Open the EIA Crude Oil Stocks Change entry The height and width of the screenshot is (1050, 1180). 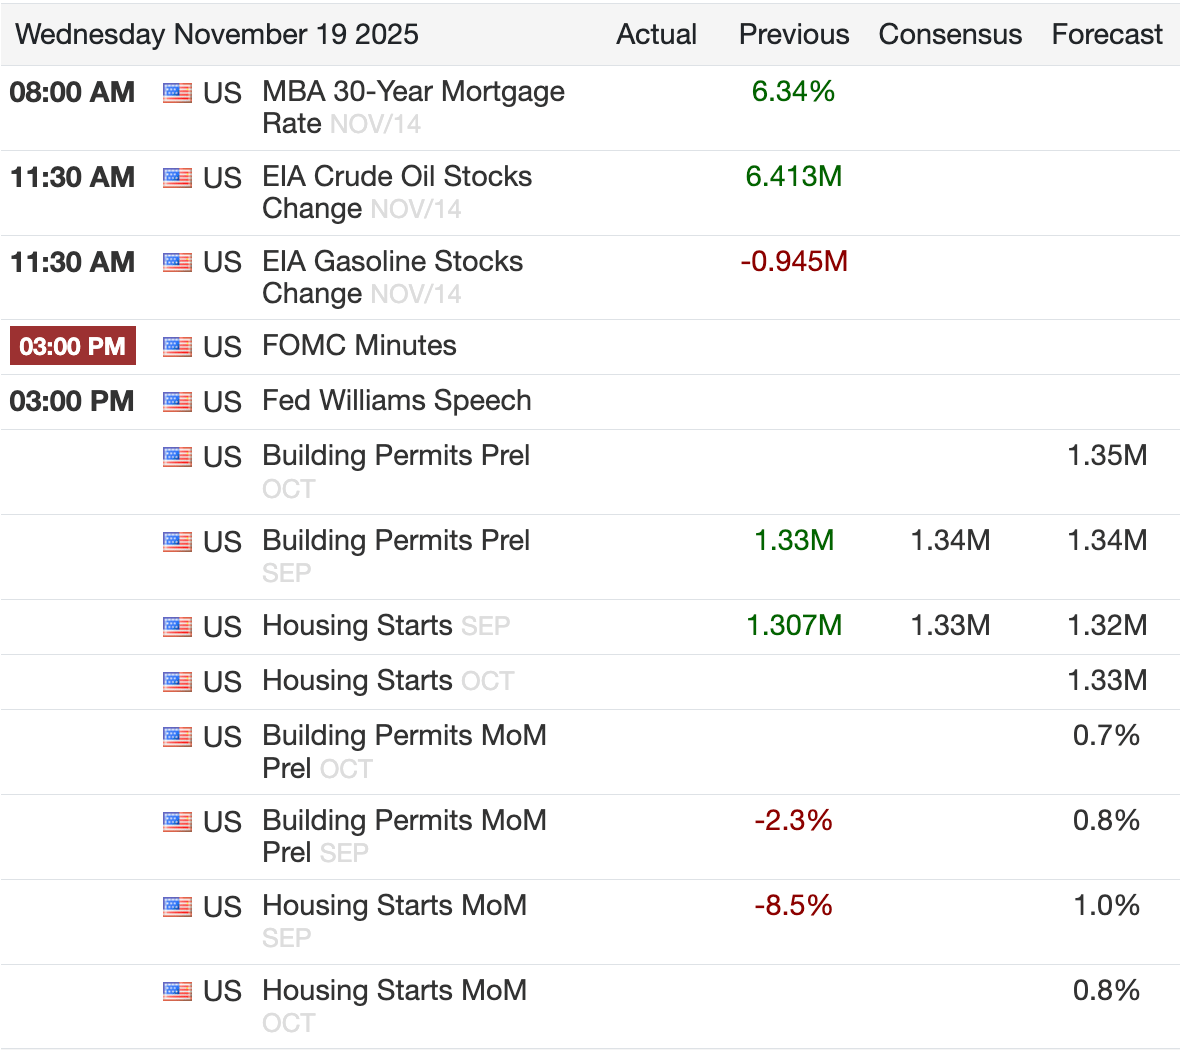[x=397, y=192]
